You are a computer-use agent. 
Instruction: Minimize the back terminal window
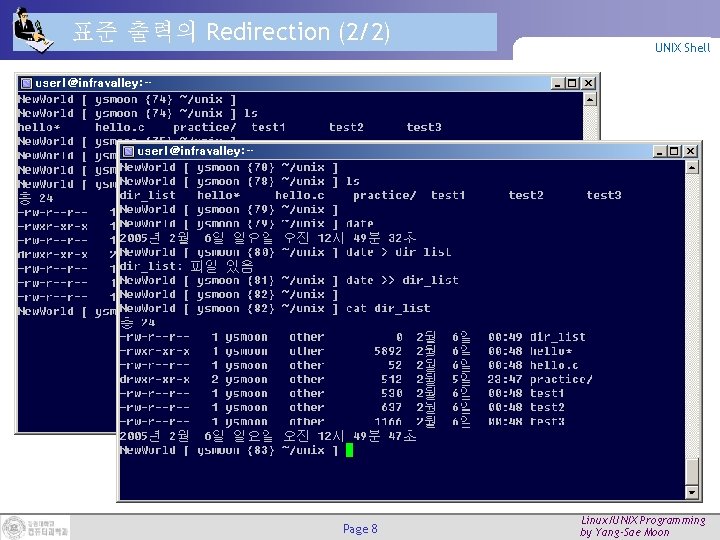point(557,83)
